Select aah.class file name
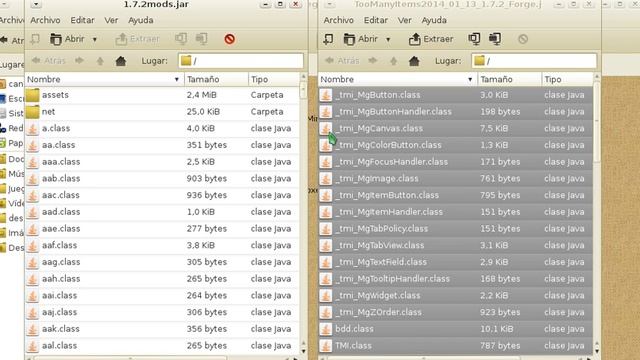Image resolution: width=640 pixels, height=360 pixels. [61, 279]
